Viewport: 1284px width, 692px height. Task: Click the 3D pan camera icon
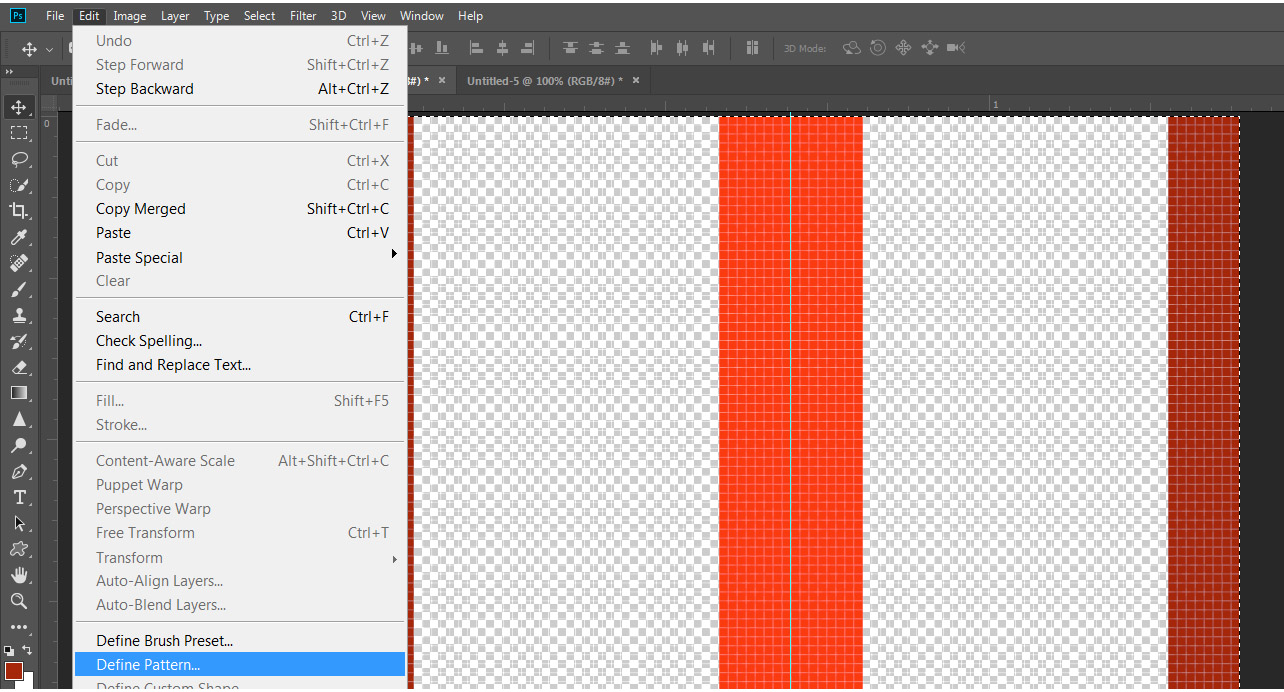click(x=903, y=48)
